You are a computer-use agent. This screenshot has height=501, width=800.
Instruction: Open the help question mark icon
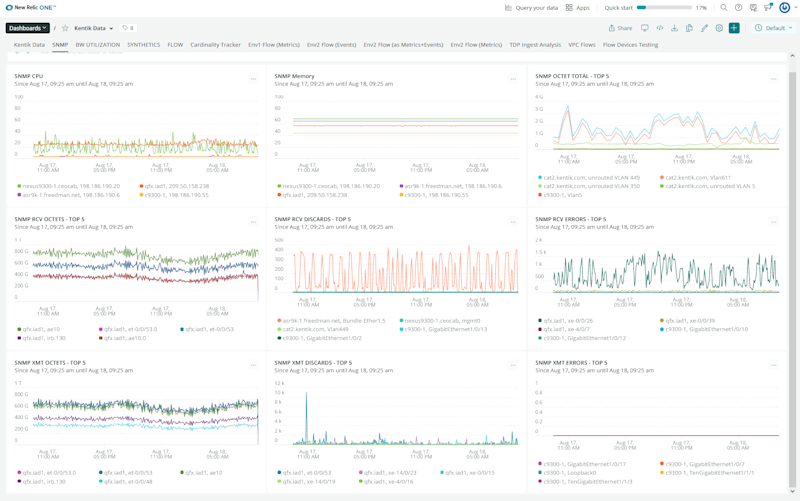point(738,8)
